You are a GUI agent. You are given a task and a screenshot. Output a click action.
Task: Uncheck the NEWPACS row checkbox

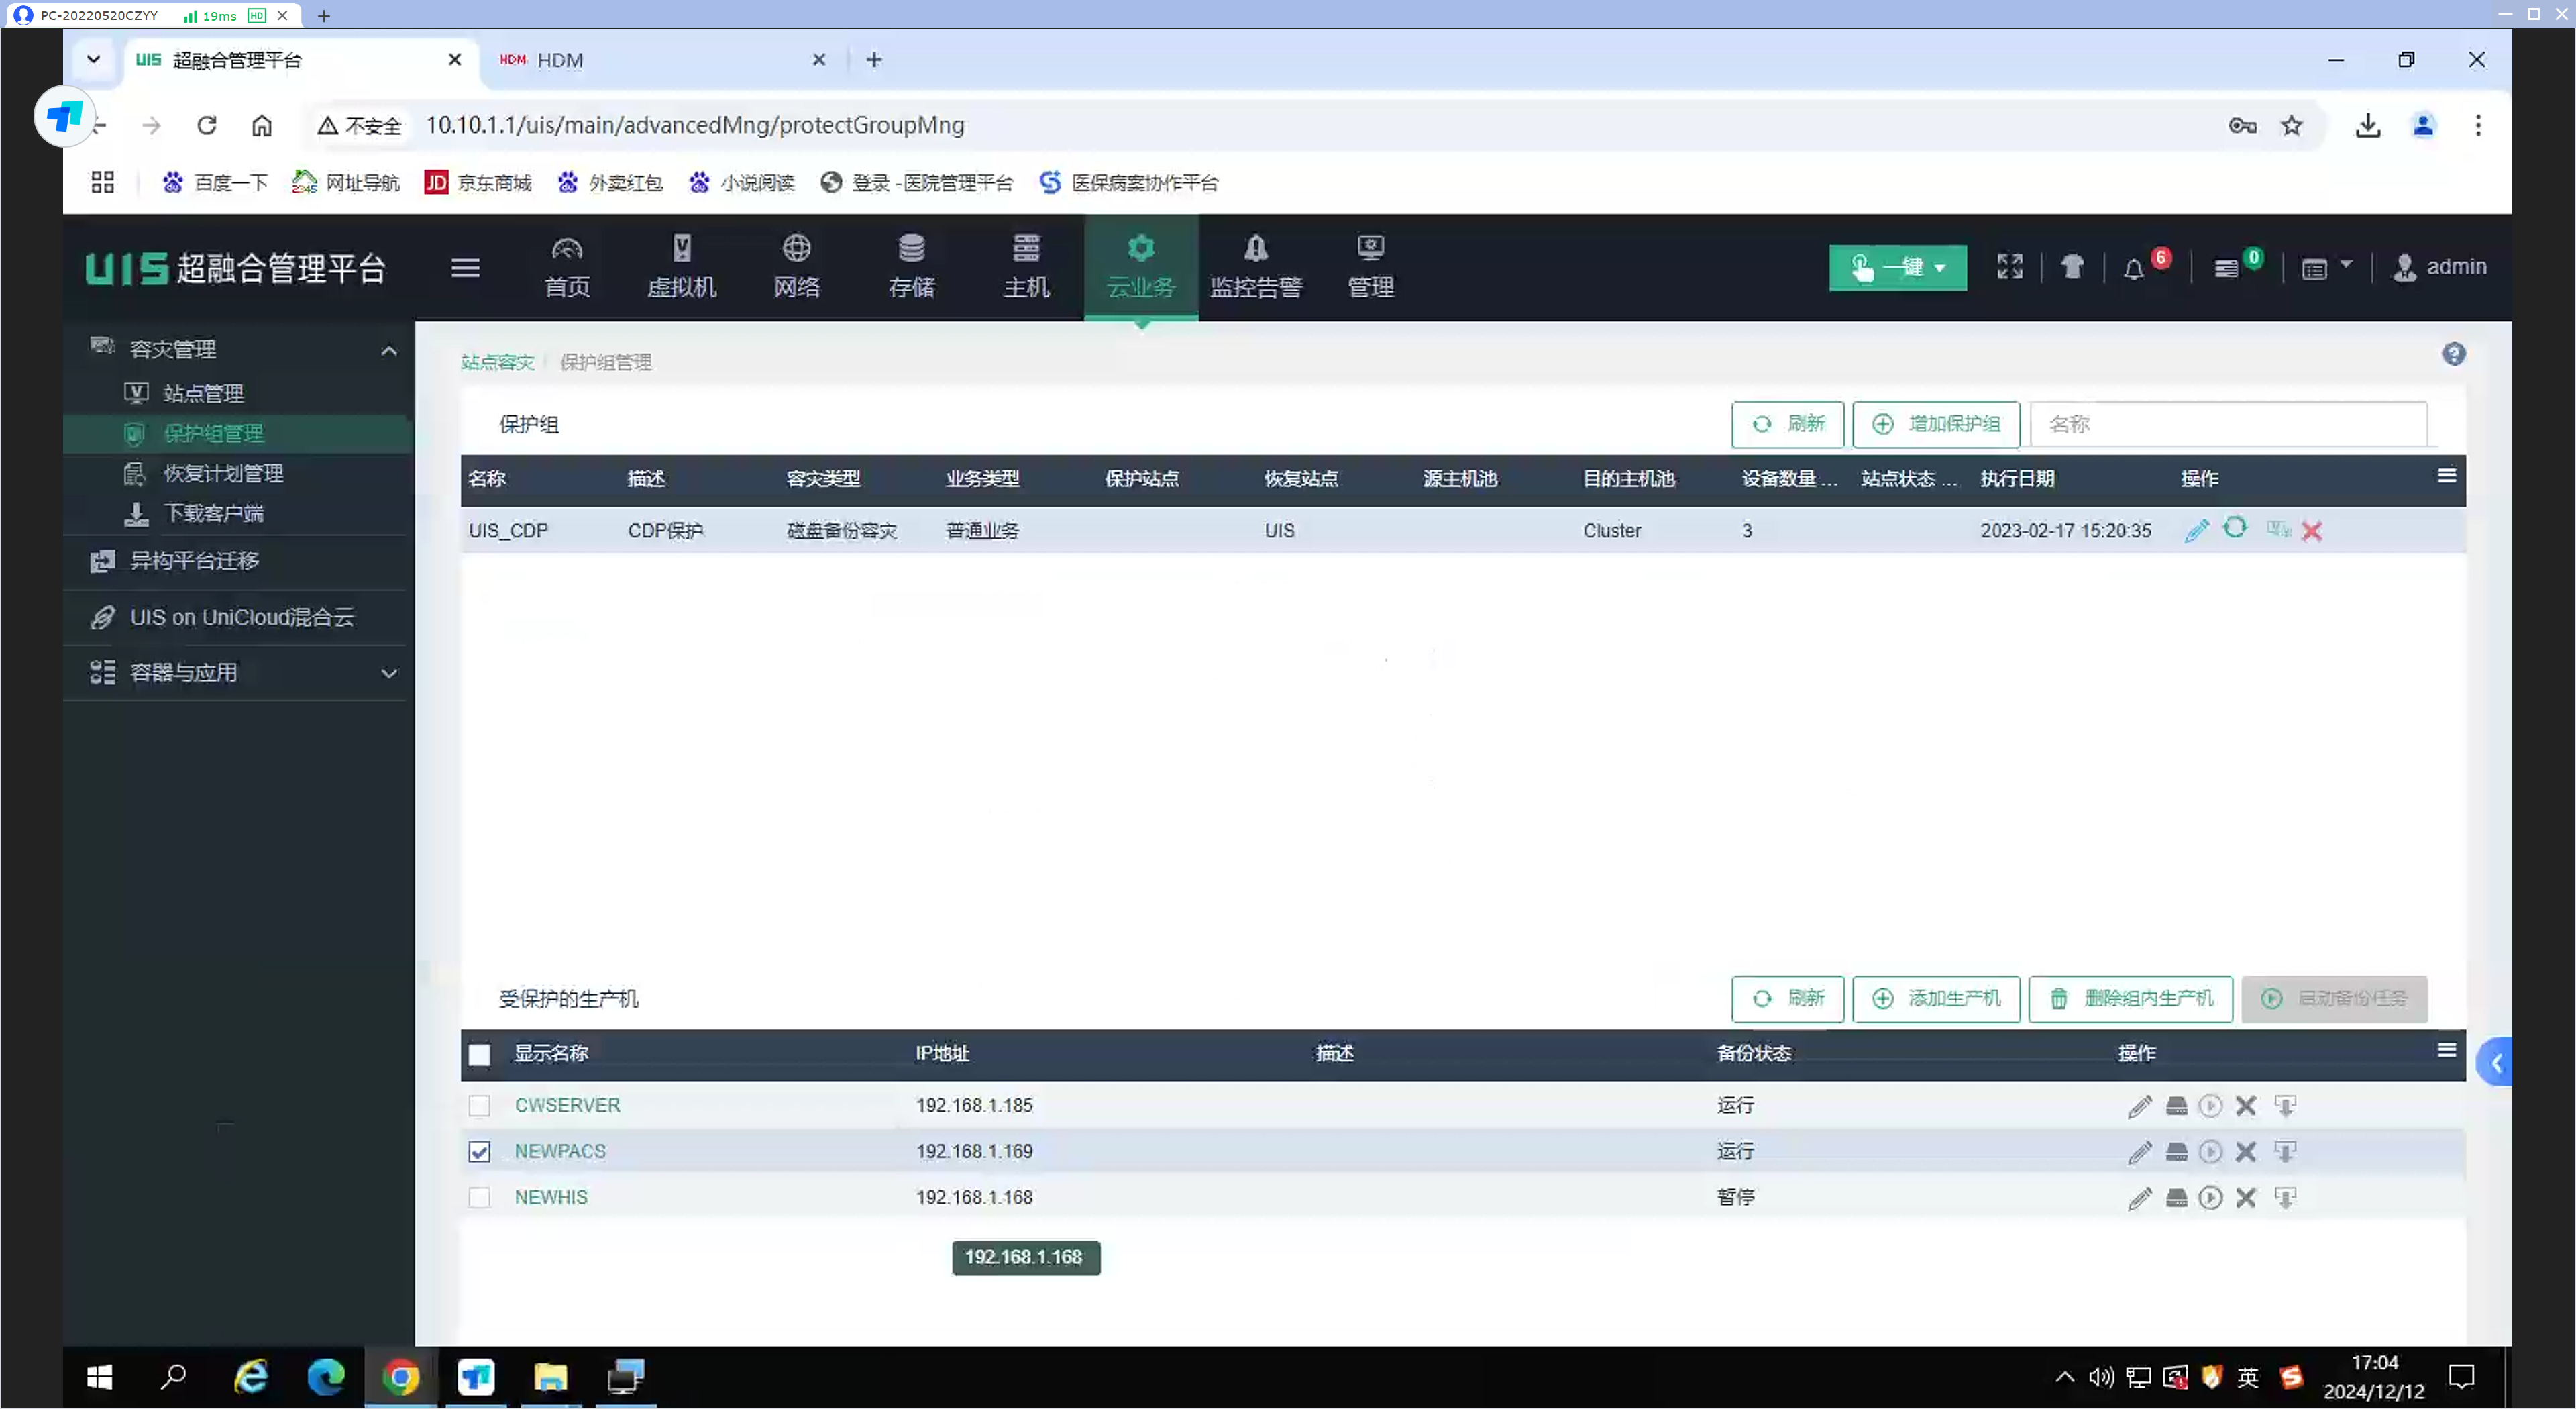point(479,1151)
